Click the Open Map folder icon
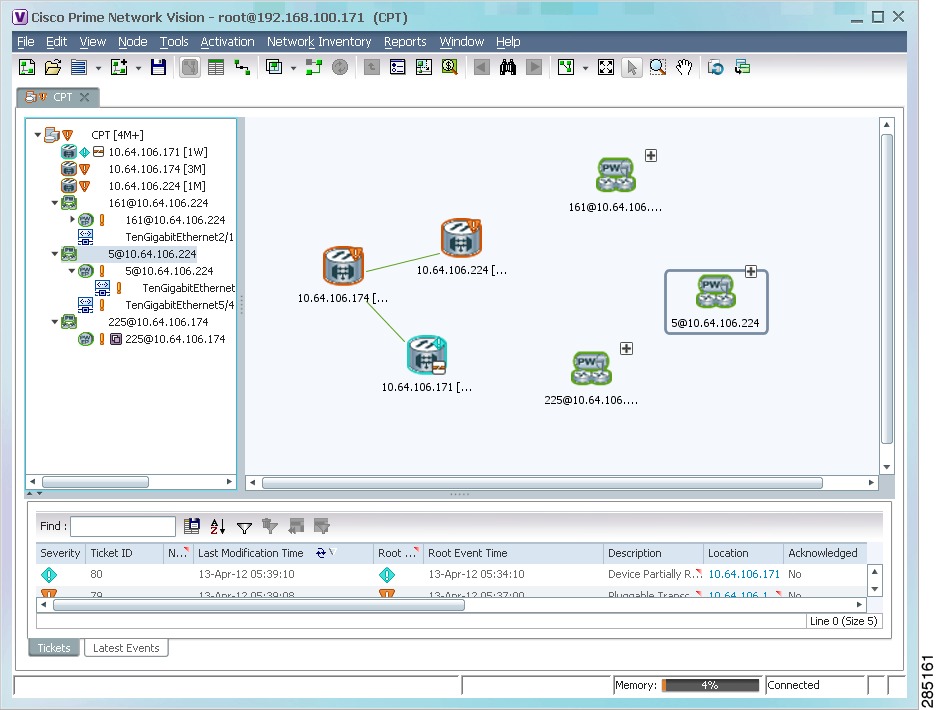Viewport: 937px width, 710px height. 53,67
